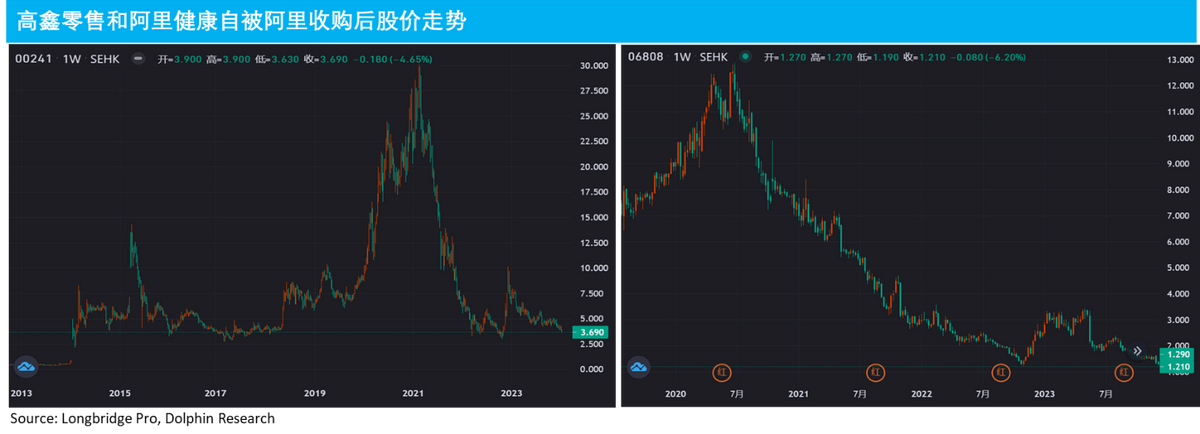Open the dividend marker after July 2021

(876, 372)
